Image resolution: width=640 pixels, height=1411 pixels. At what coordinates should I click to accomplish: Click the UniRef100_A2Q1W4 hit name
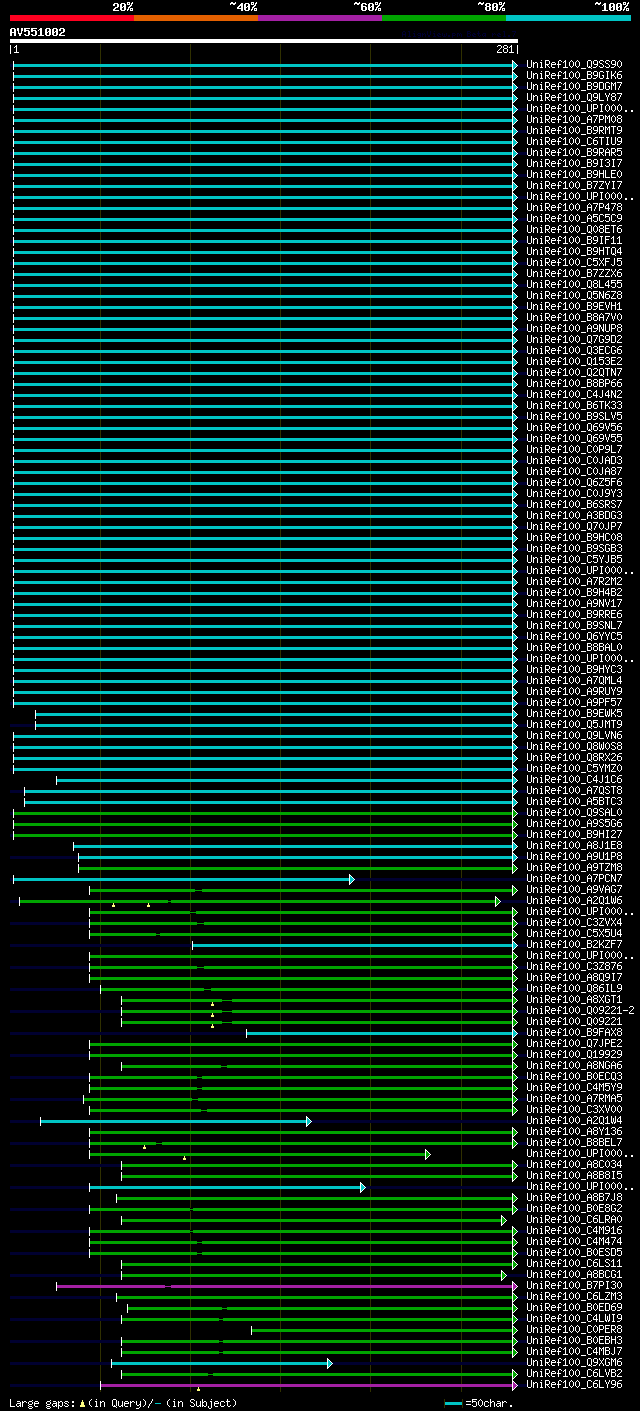[574, 1121]
